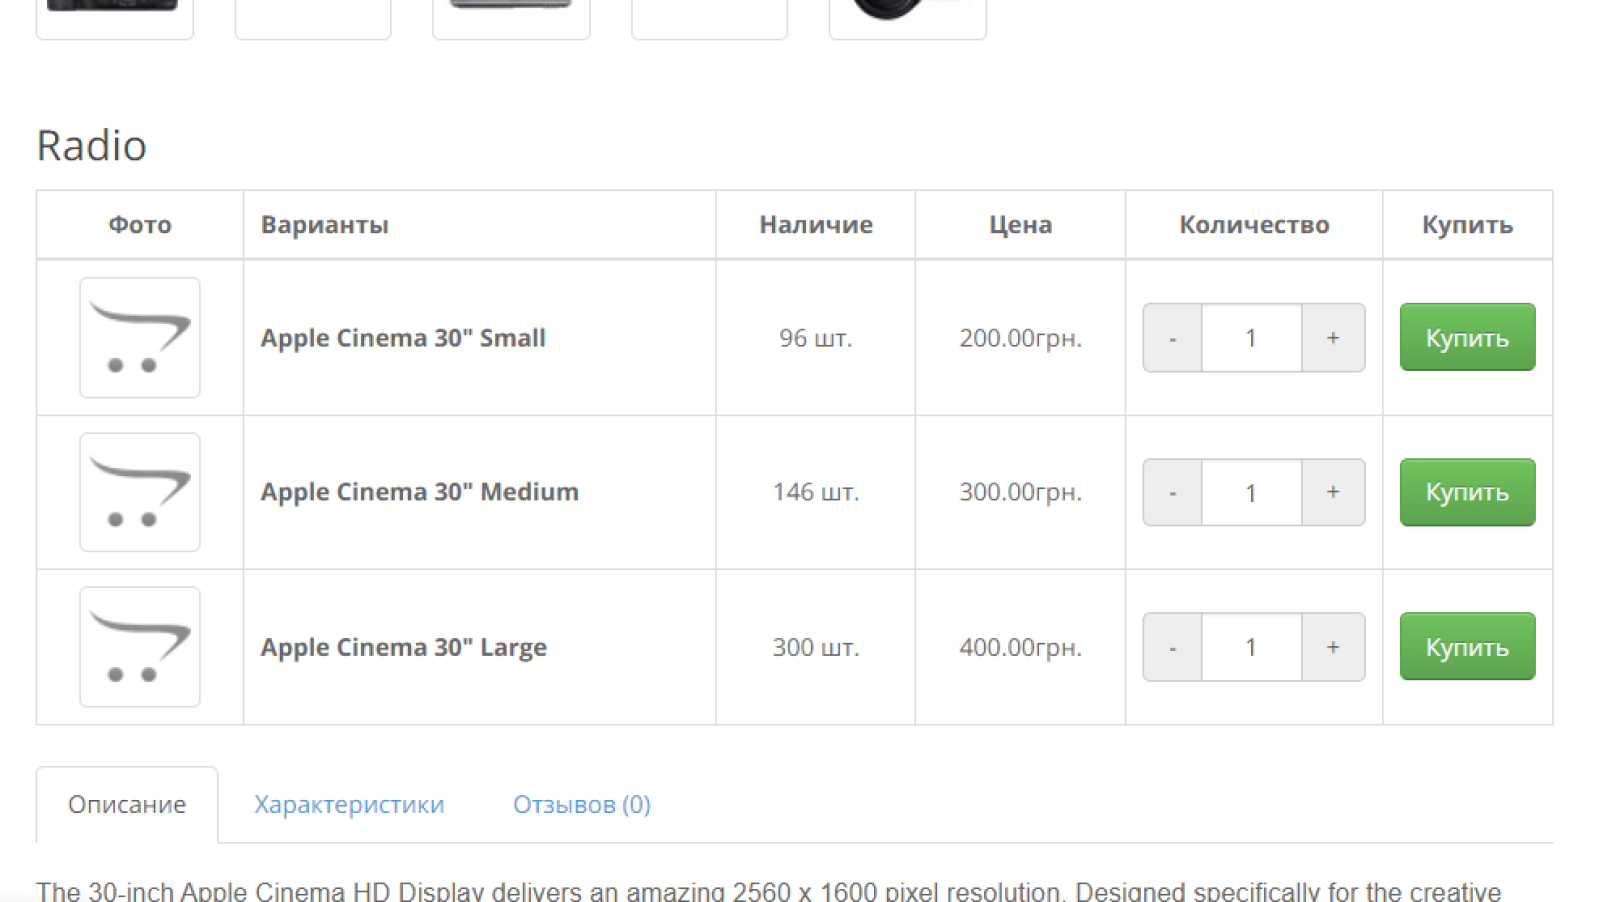
Task: Increase quantity for Apple Cinema 30" Medium
Action: click(x=1333, y=492)
